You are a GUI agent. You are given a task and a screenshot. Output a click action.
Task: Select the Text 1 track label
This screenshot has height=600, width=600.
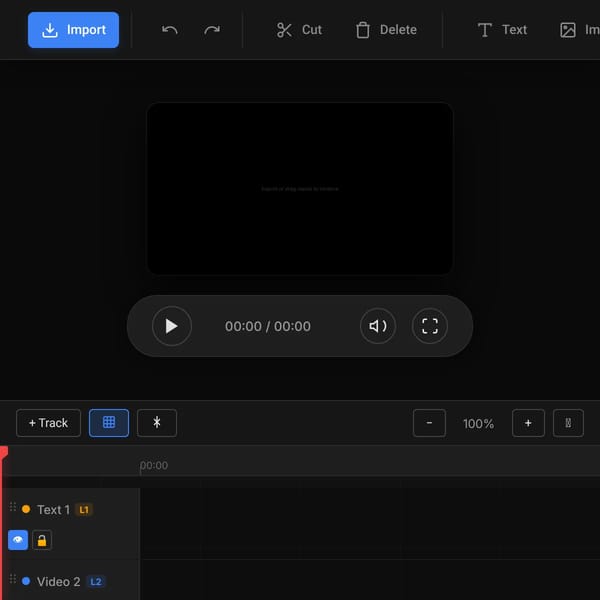[x=54, y=510]
